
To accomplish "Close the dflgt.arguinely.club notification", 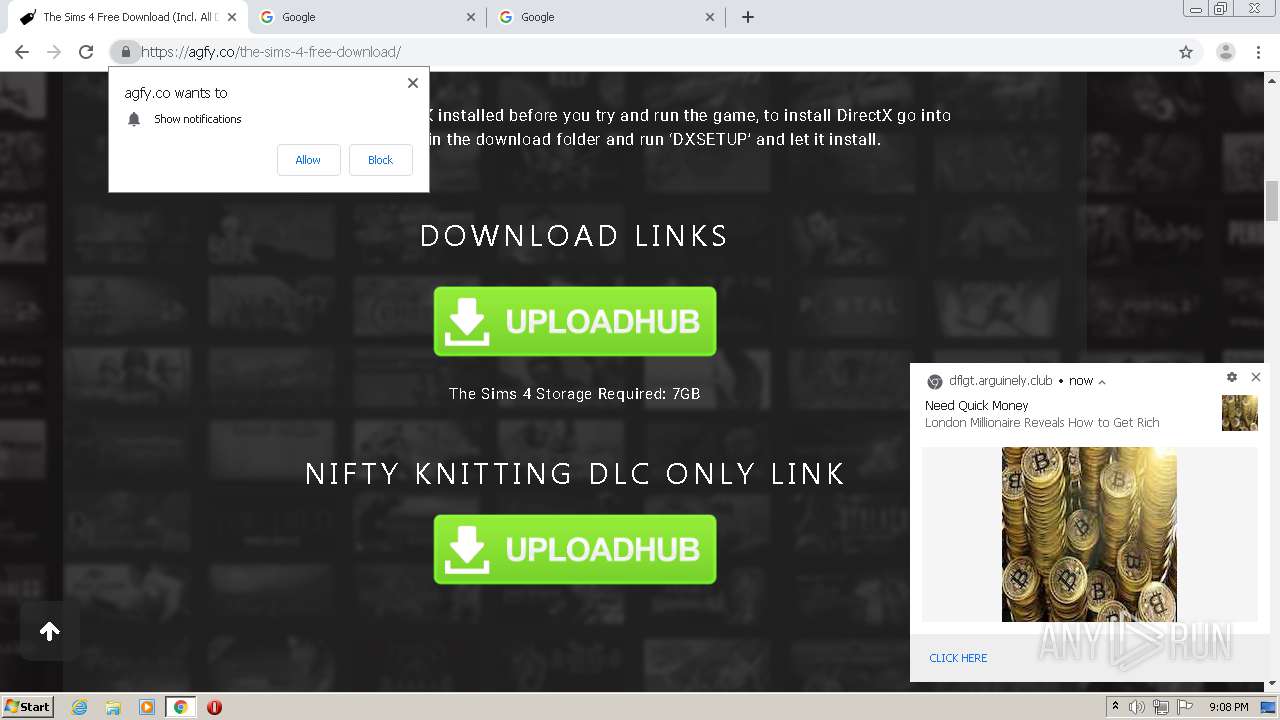I will click(x=1256, y=377).
